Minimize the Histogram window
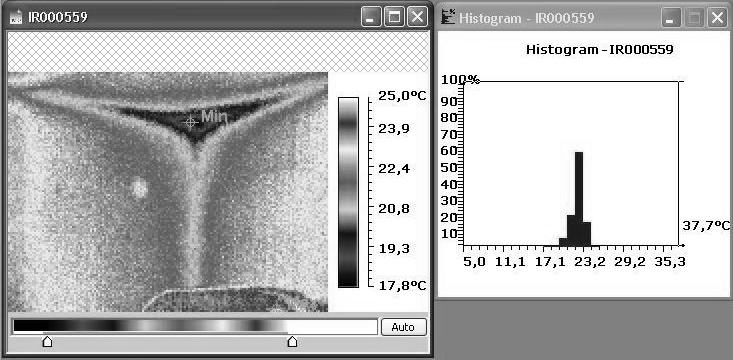Image resolution: width=733 pixels, height=360 pixels. [671, 18]
